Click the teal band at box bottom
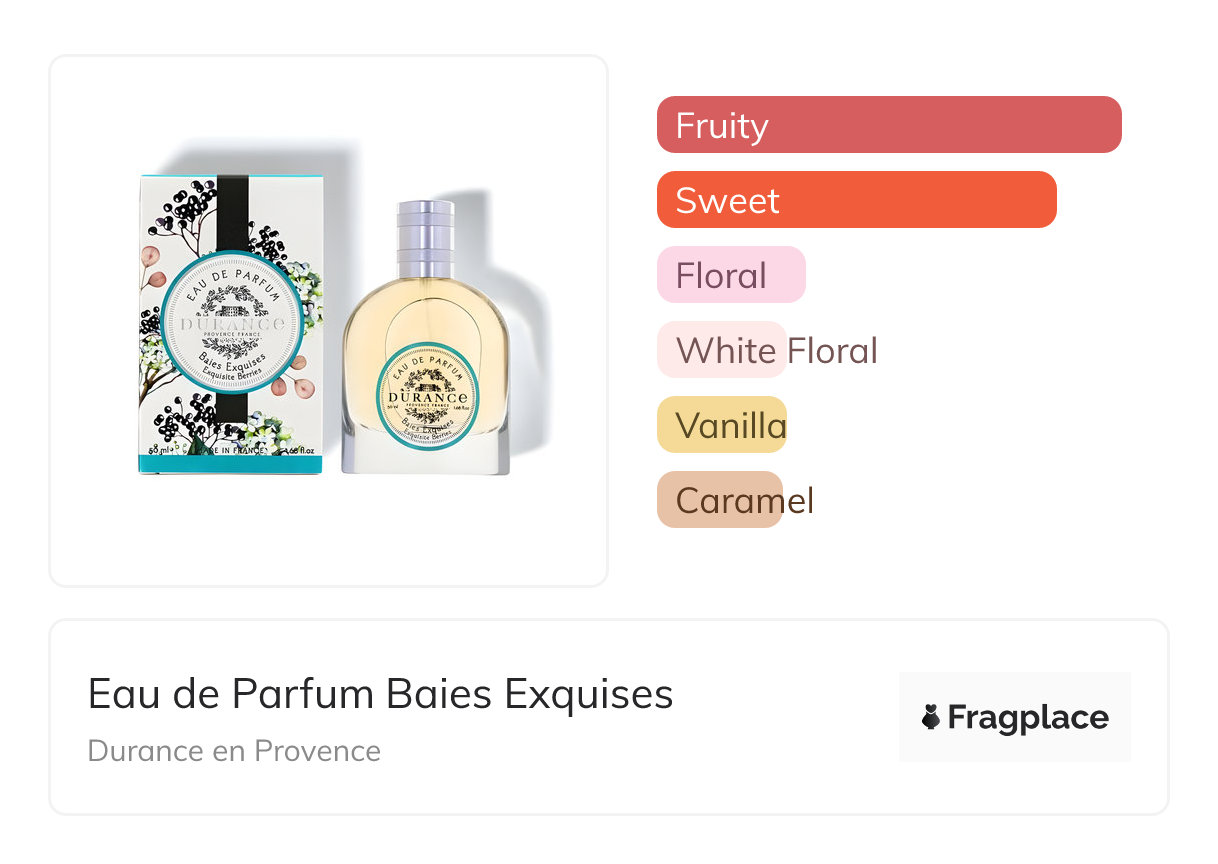Viewport: 1218px width, 864px height. coord(231,463)
